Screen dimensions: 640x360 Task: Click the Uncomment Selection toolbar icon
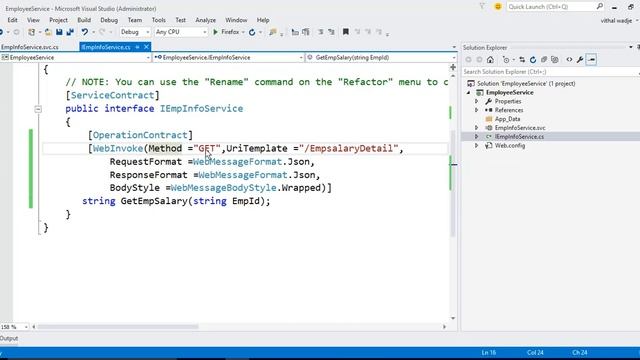coord(331,32)
